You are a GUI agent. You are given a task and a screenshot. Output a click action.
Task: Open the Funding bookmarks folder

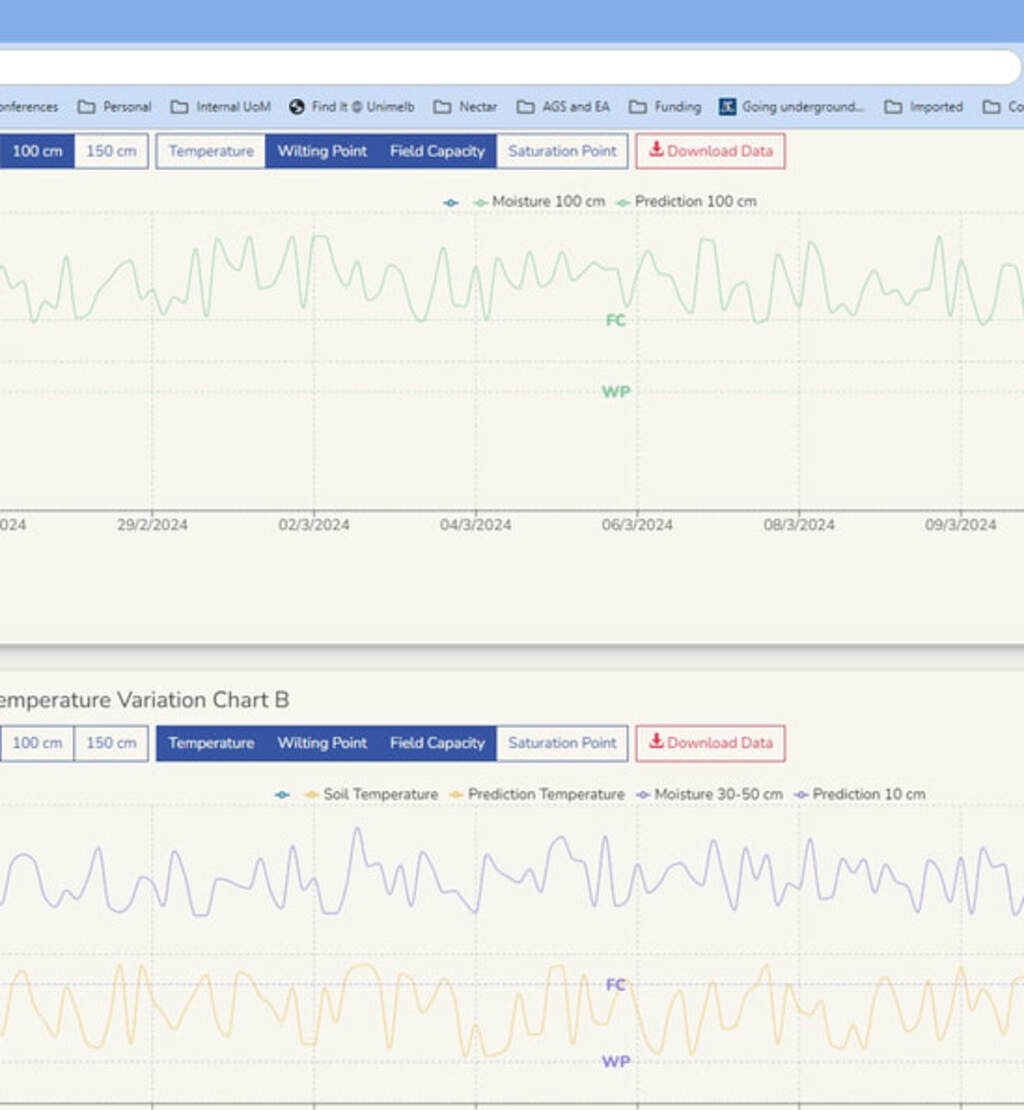665,107
